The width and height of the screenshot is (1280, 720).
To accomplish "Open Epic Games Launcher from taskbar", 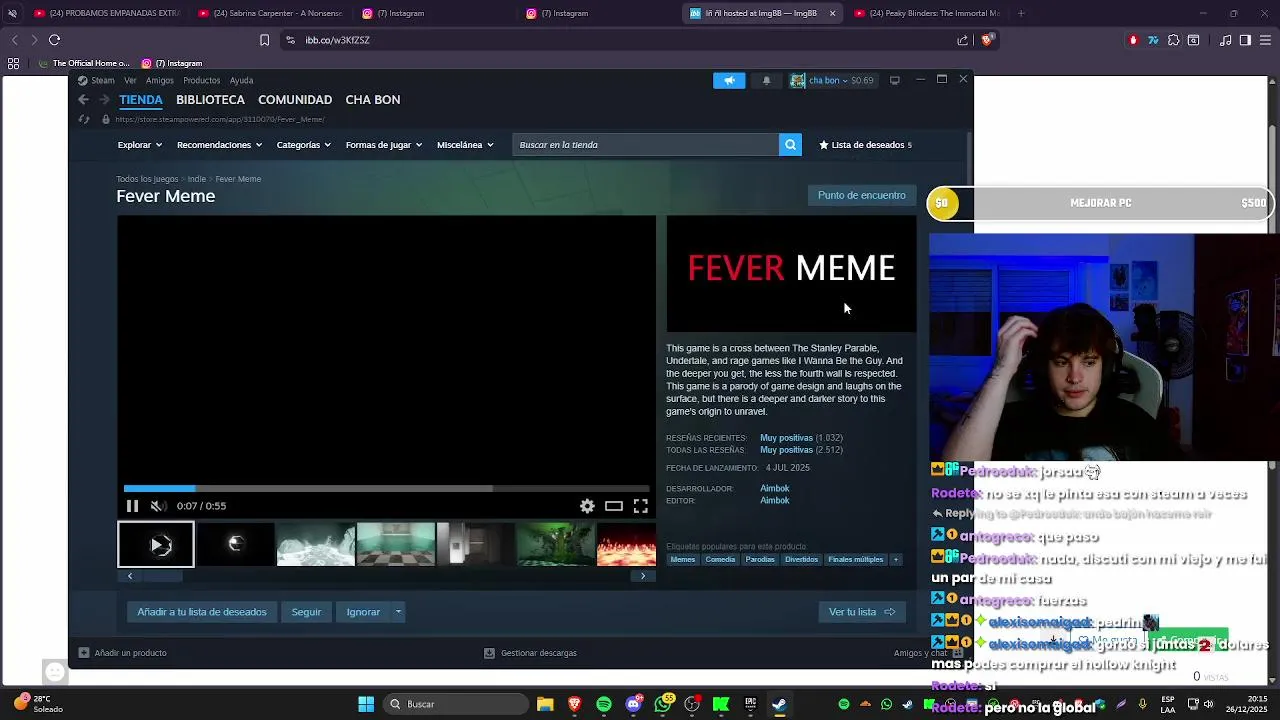I will (x=750, y=704).
